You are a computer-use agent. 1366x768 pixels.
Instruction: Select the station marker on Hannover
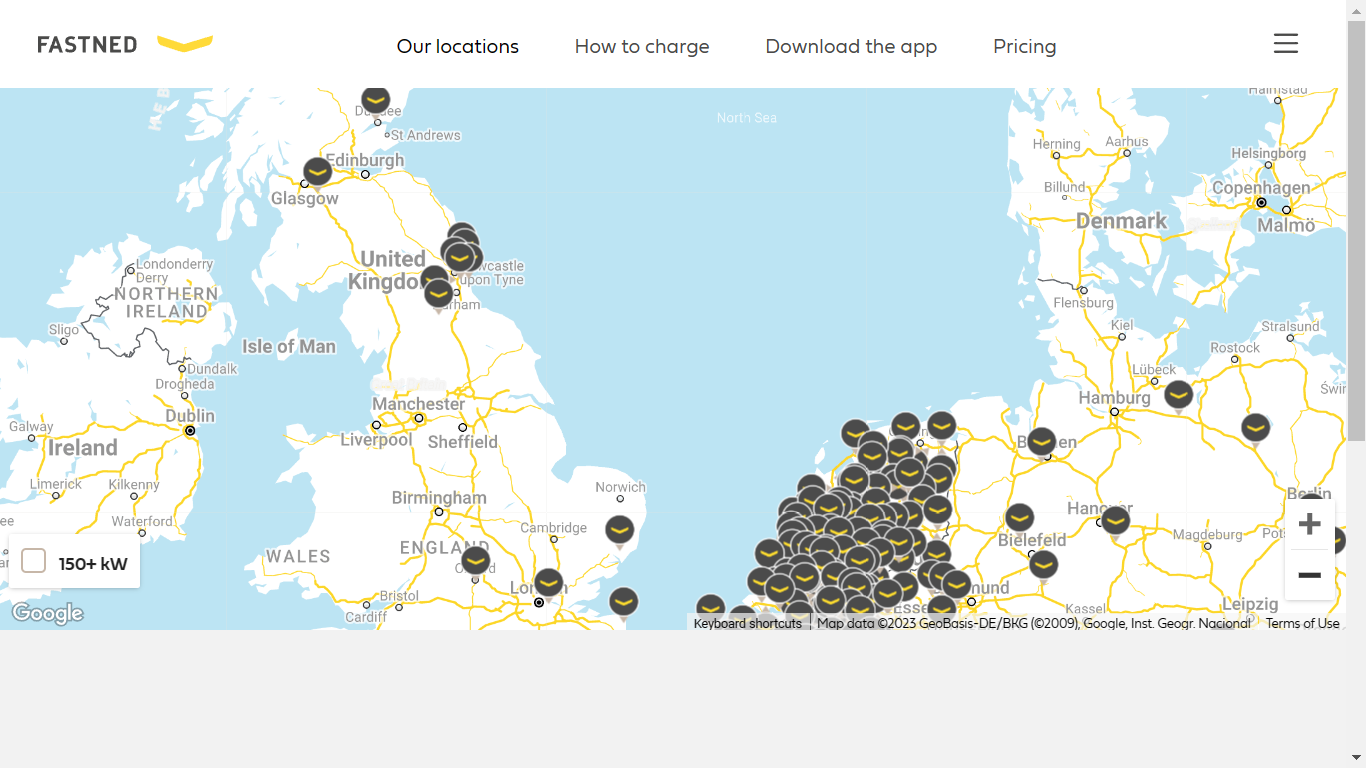click(1115, 523)
